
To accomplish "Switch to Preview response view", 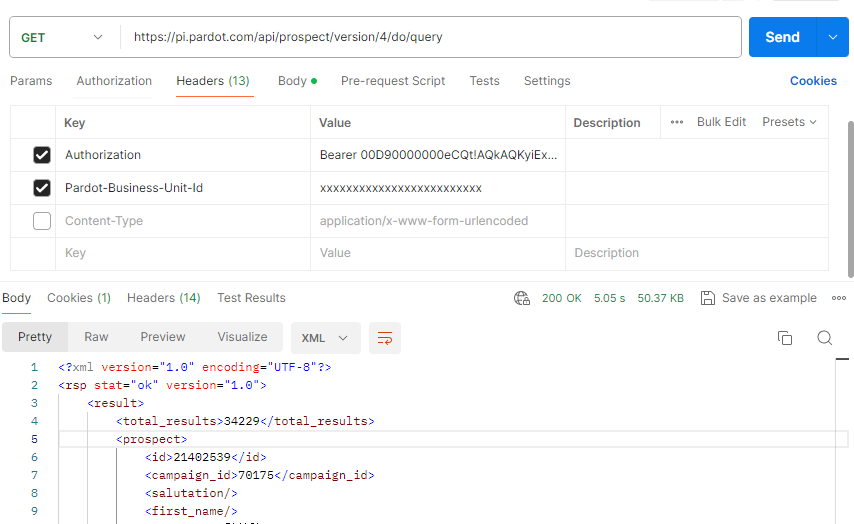I will pyautogui.click(x=163, y=337).
